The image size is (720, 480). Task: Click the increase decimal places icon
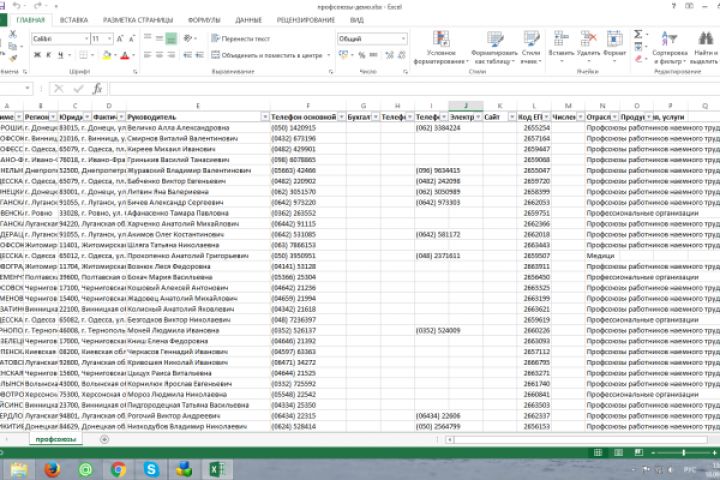pos(389,55)
